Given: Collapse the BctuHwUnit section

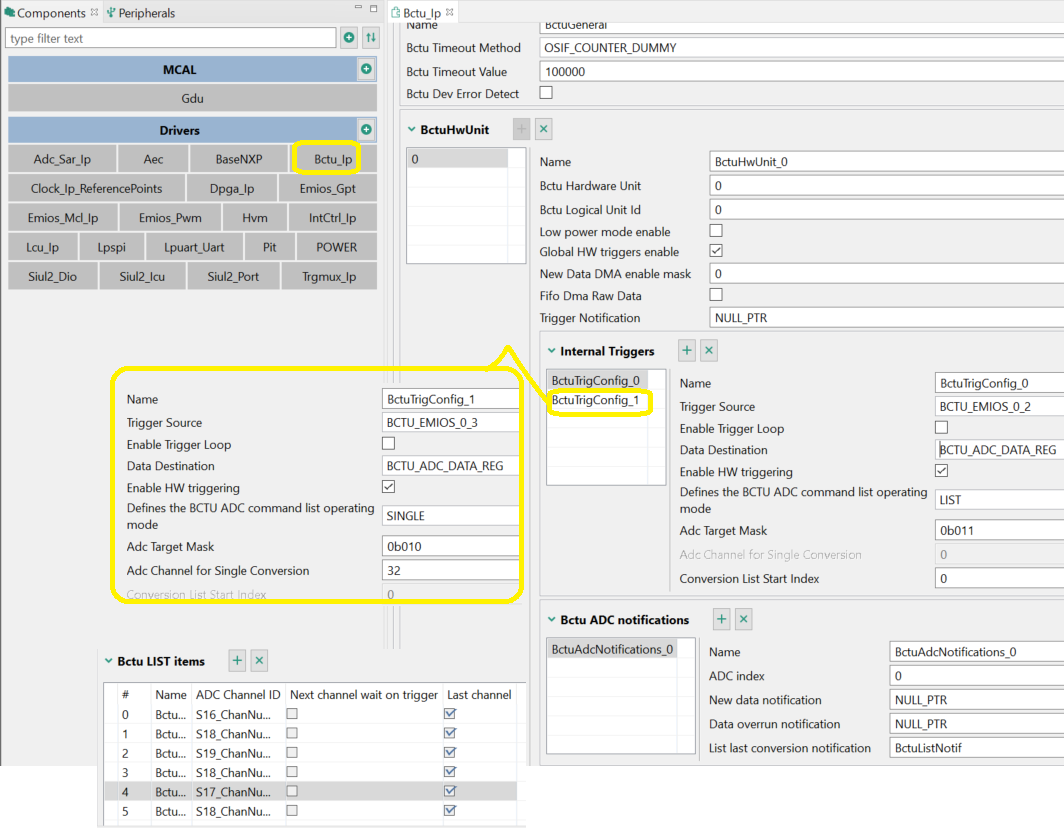Looking at the screenshot, I should point(412,128).
